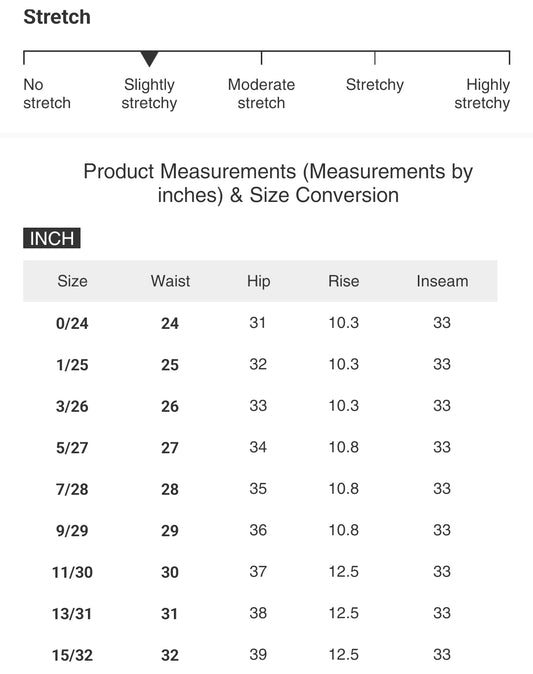Image resolution: width=533 pixels, height=674 pixels.
Task: Select the 3/26 size row
Action: (260, 406)
